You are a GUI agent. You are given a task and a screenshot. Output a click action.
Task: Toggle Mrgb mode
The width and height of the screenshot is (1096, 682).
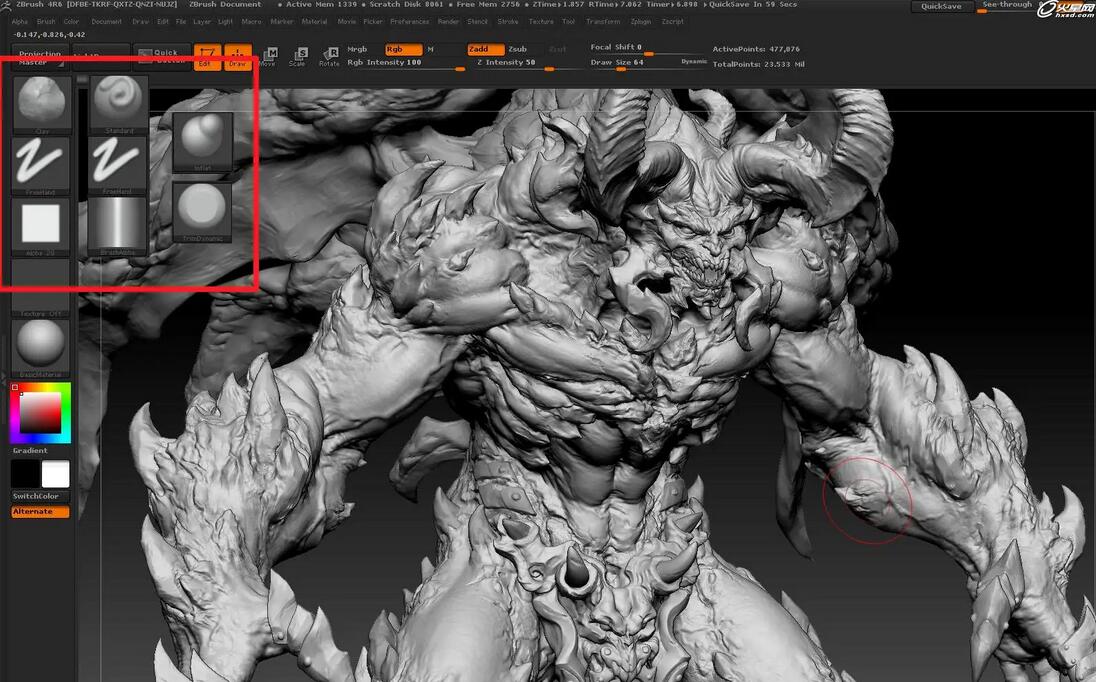pos(357,50)
